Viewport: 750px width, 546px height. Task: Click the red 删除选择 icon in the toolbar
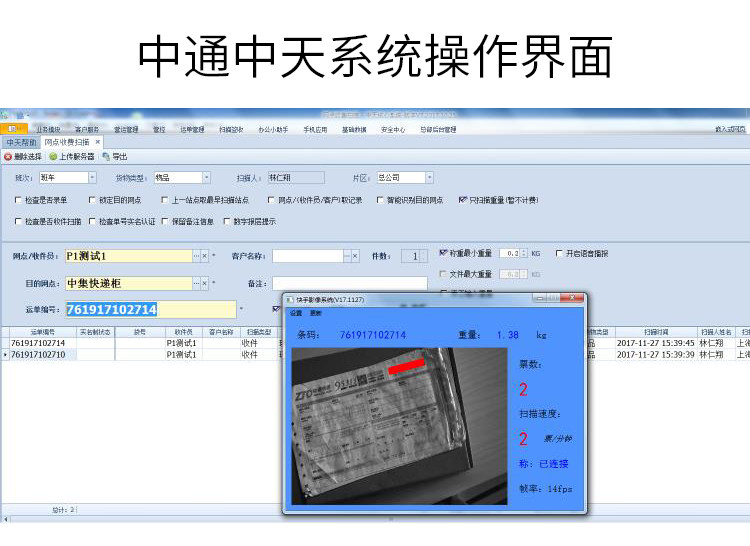point(8,157)
